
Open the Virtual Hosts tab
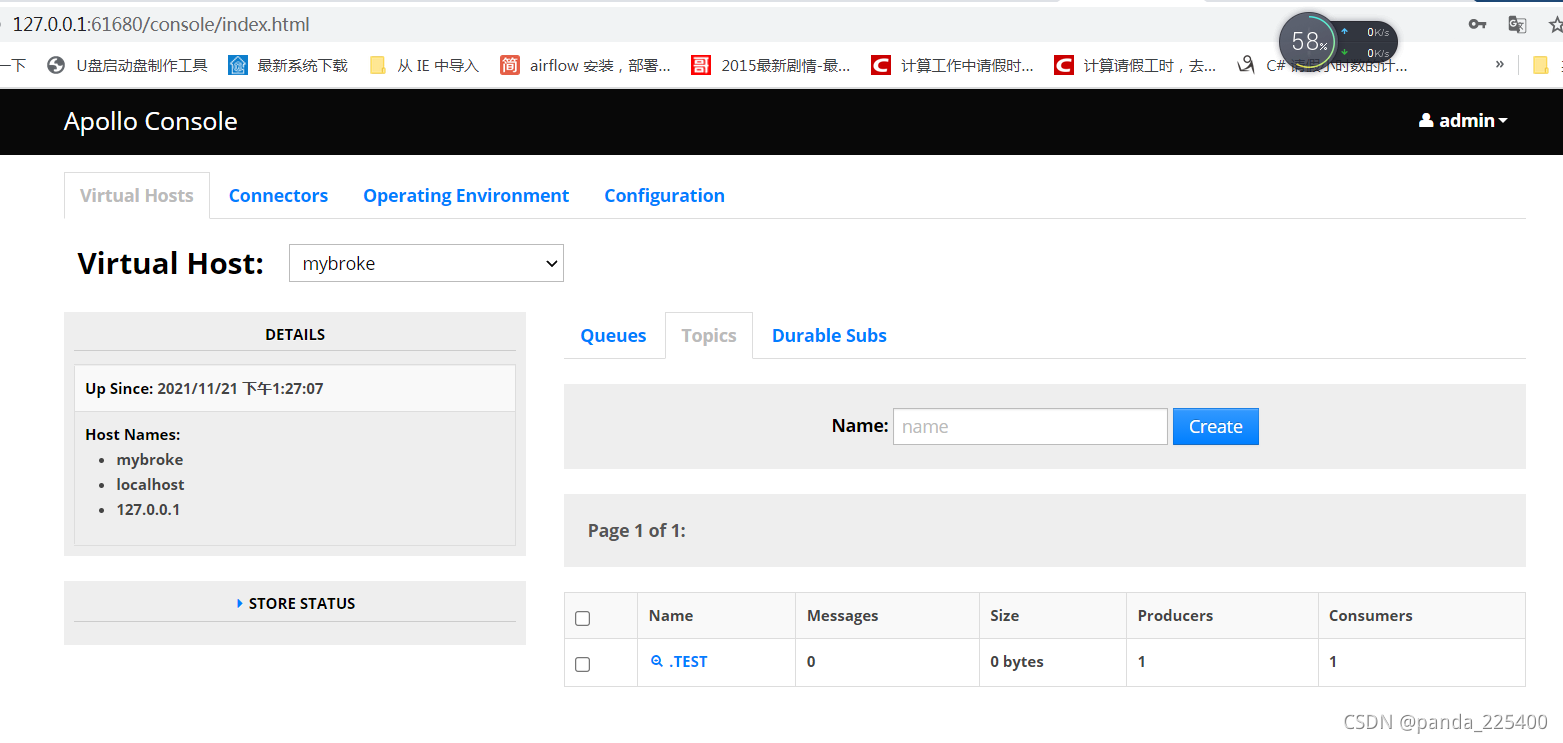pyautogui.click(x=137, y=195)
